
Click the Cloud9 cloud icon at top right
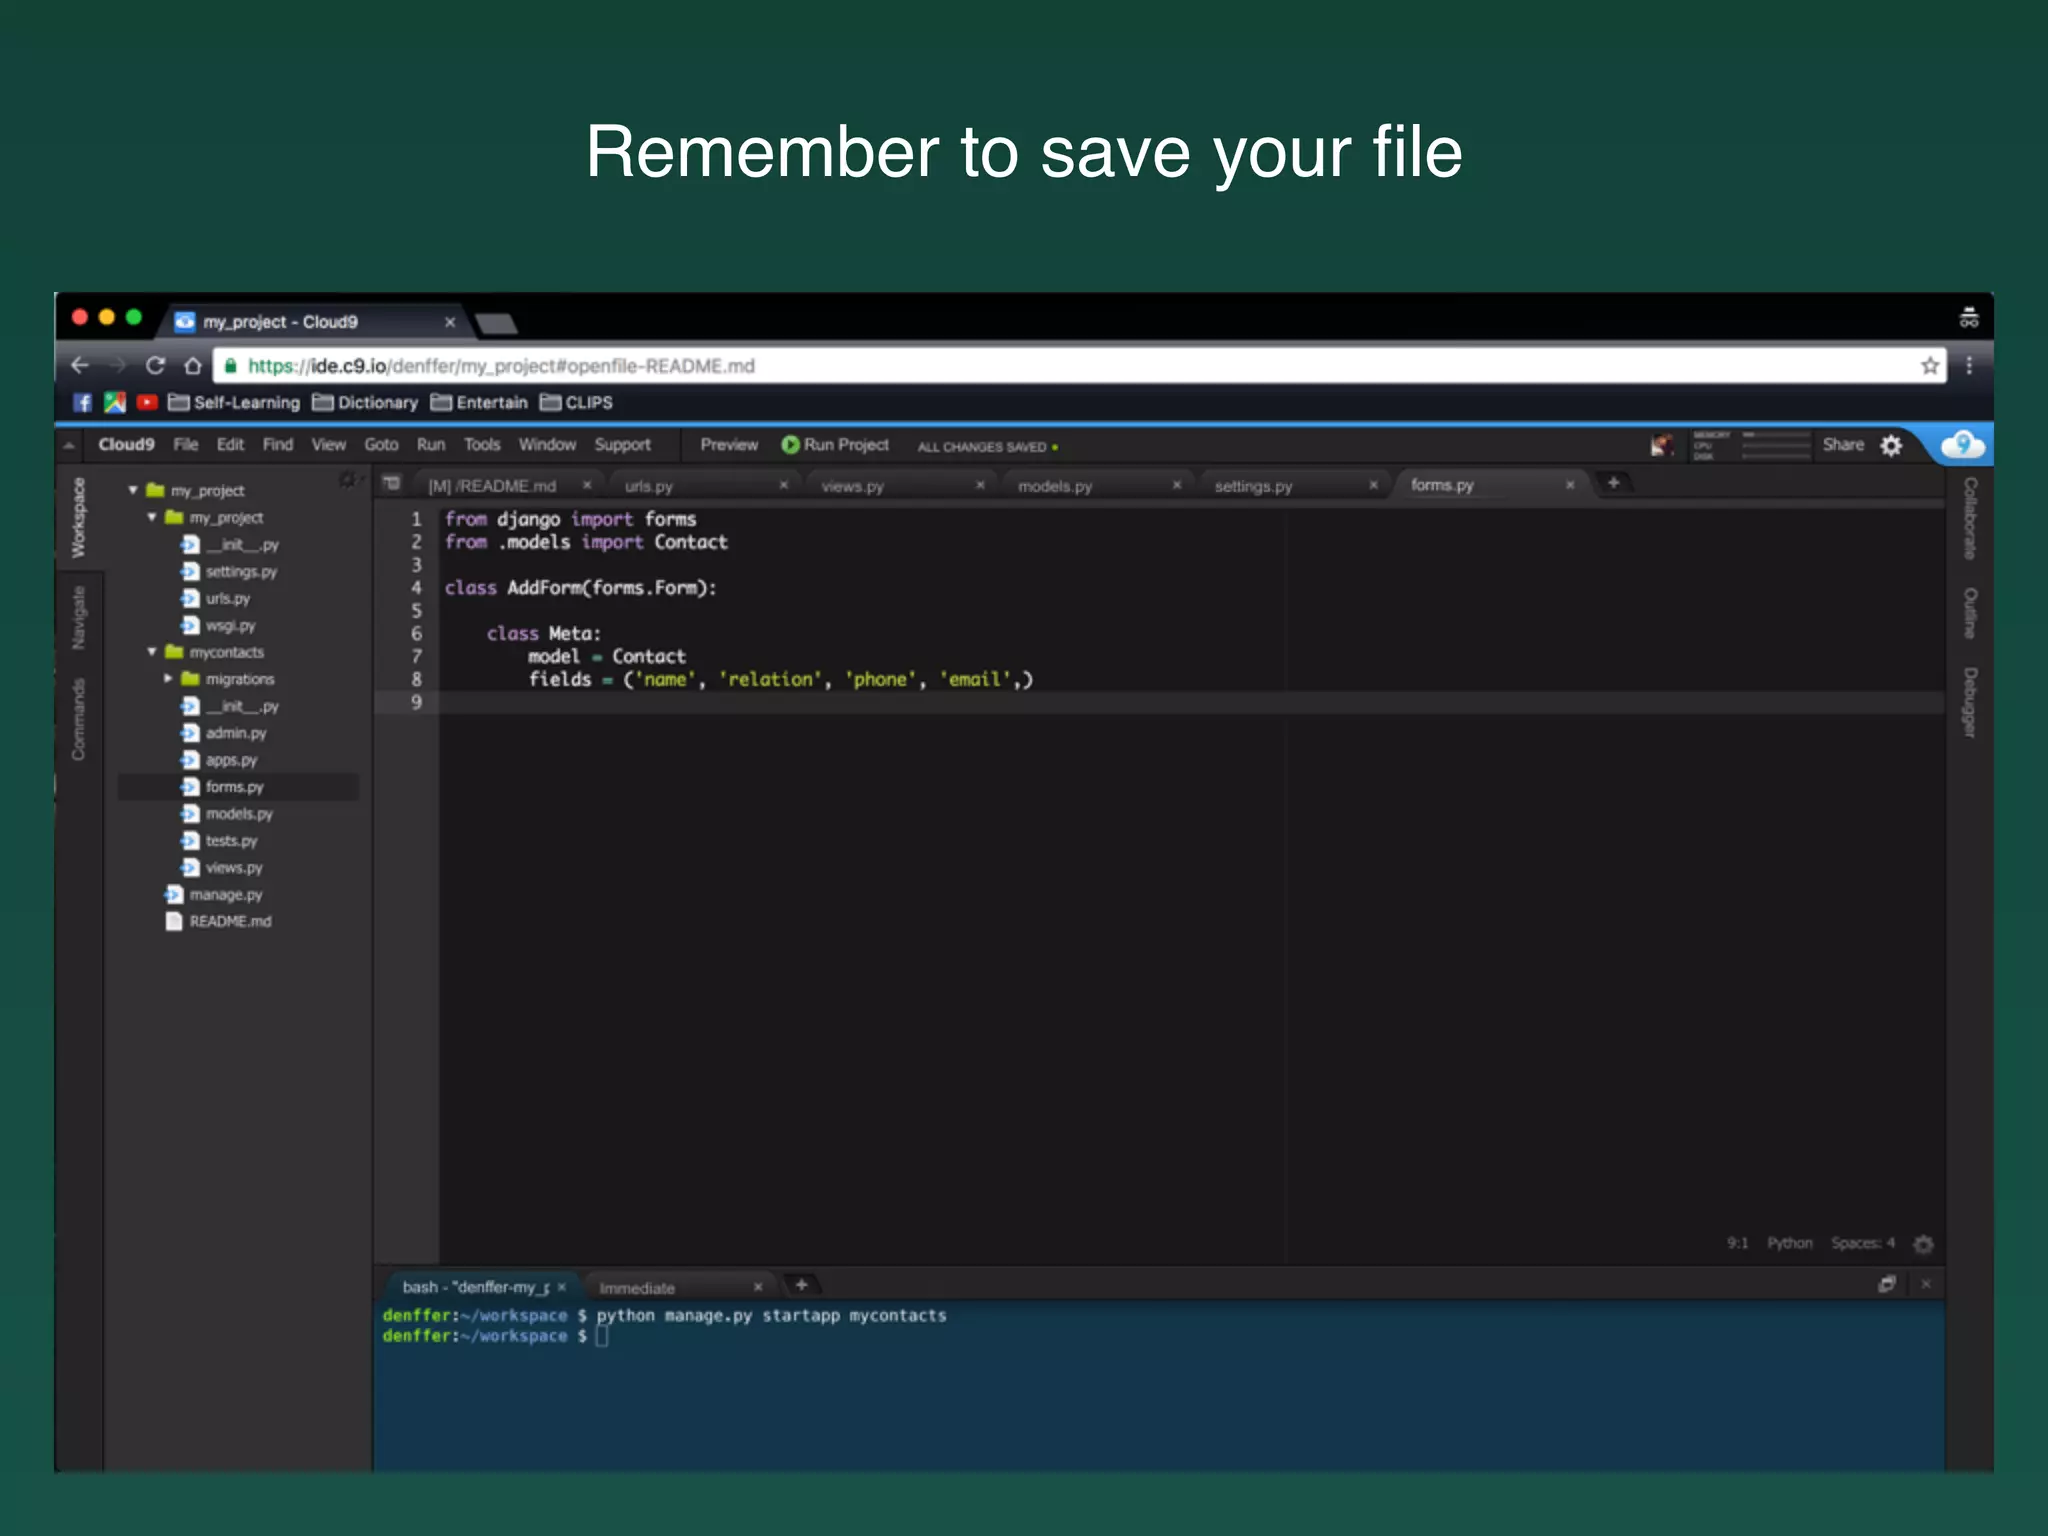coord(1962,445)
